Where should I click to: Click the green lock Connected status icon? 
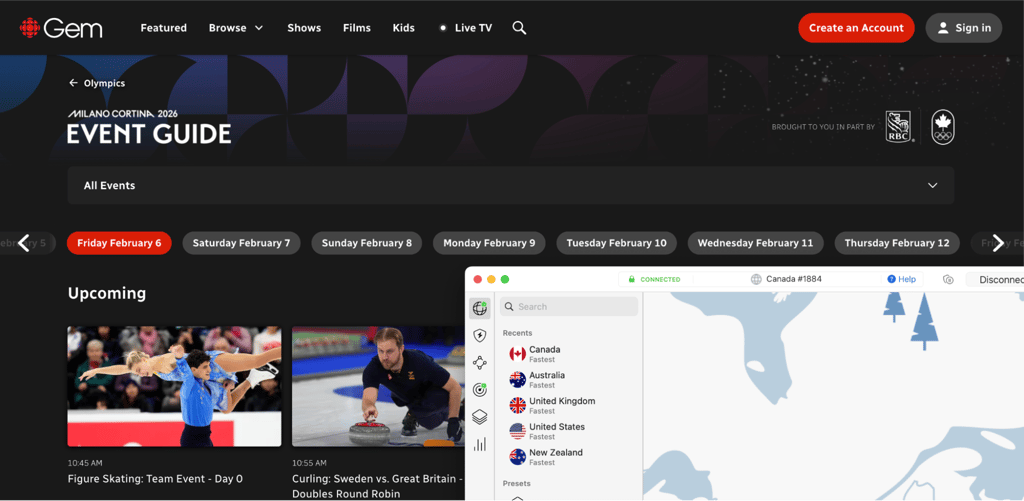(x=632, y=280)
